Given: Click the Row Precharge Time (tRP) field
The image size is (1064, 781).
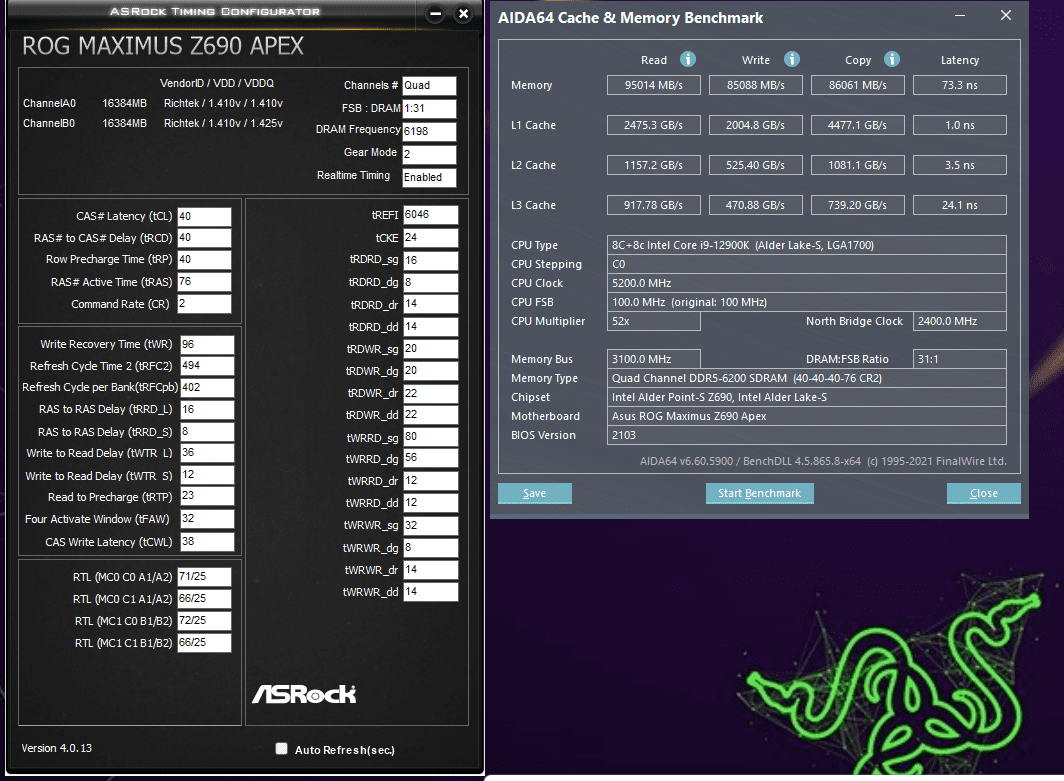Looking at the screenshot, I should (204, 260).
